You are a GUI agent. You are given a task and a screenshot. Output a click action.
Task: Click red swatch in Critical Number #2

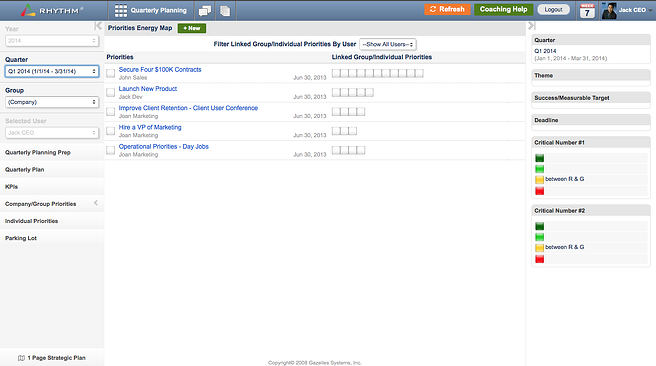click(x=540, y=259)
